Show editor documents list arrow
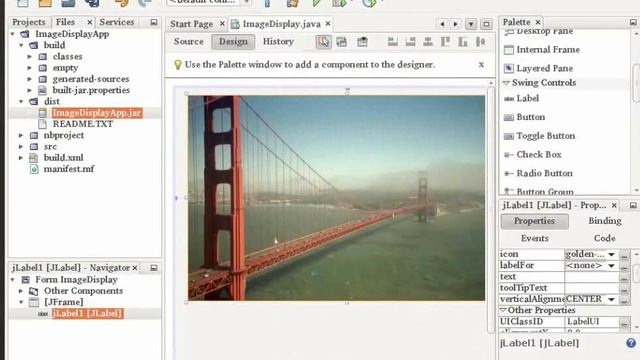Screen dimensions: 640x360 [x=471, y=24]
